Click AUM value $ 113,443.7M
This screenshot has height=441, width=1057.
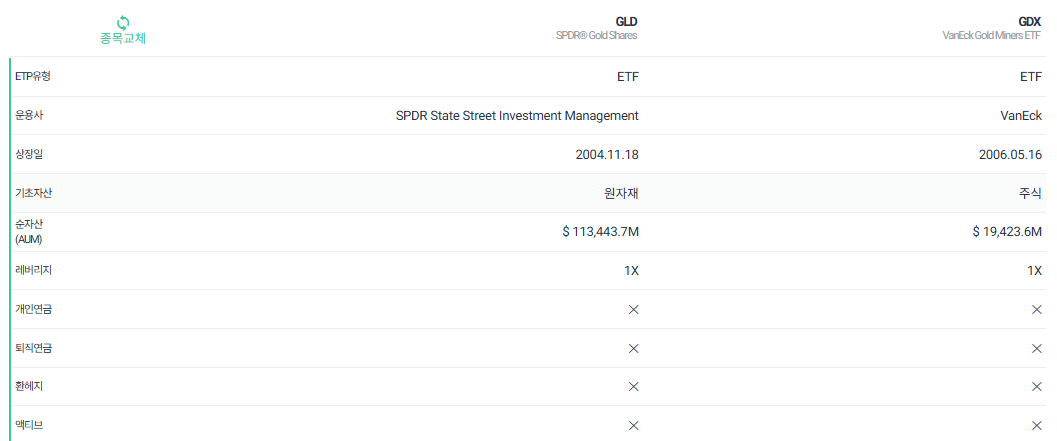(601, 232)
